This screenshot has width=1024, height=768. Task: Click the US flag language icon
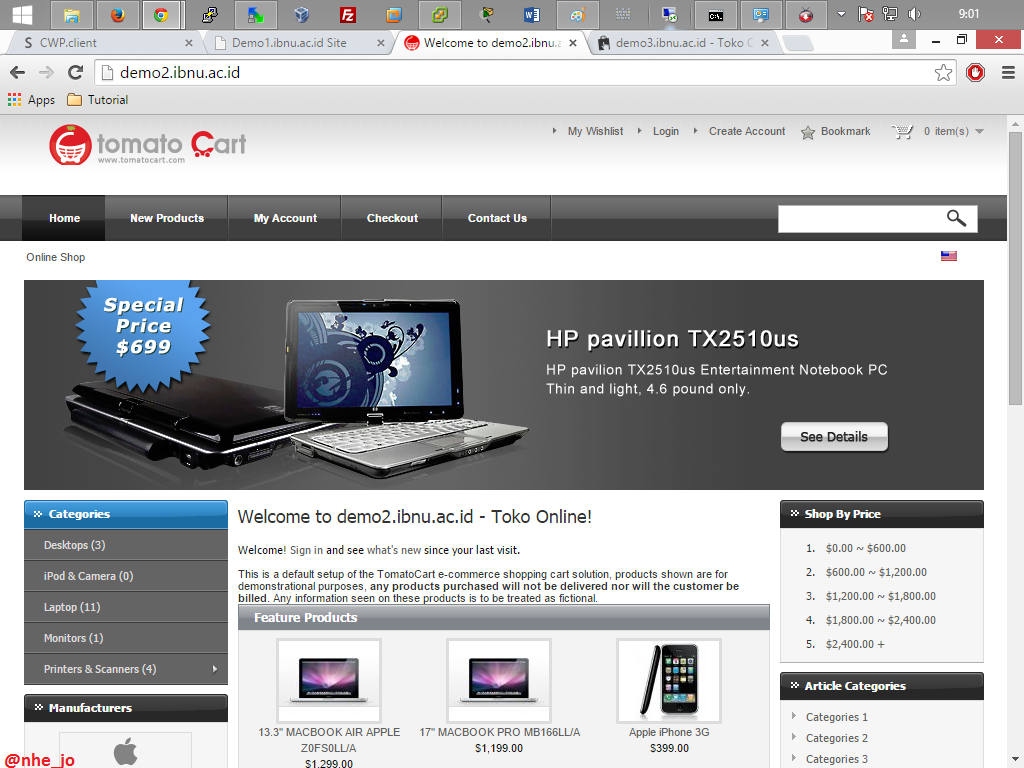(949, 256)
